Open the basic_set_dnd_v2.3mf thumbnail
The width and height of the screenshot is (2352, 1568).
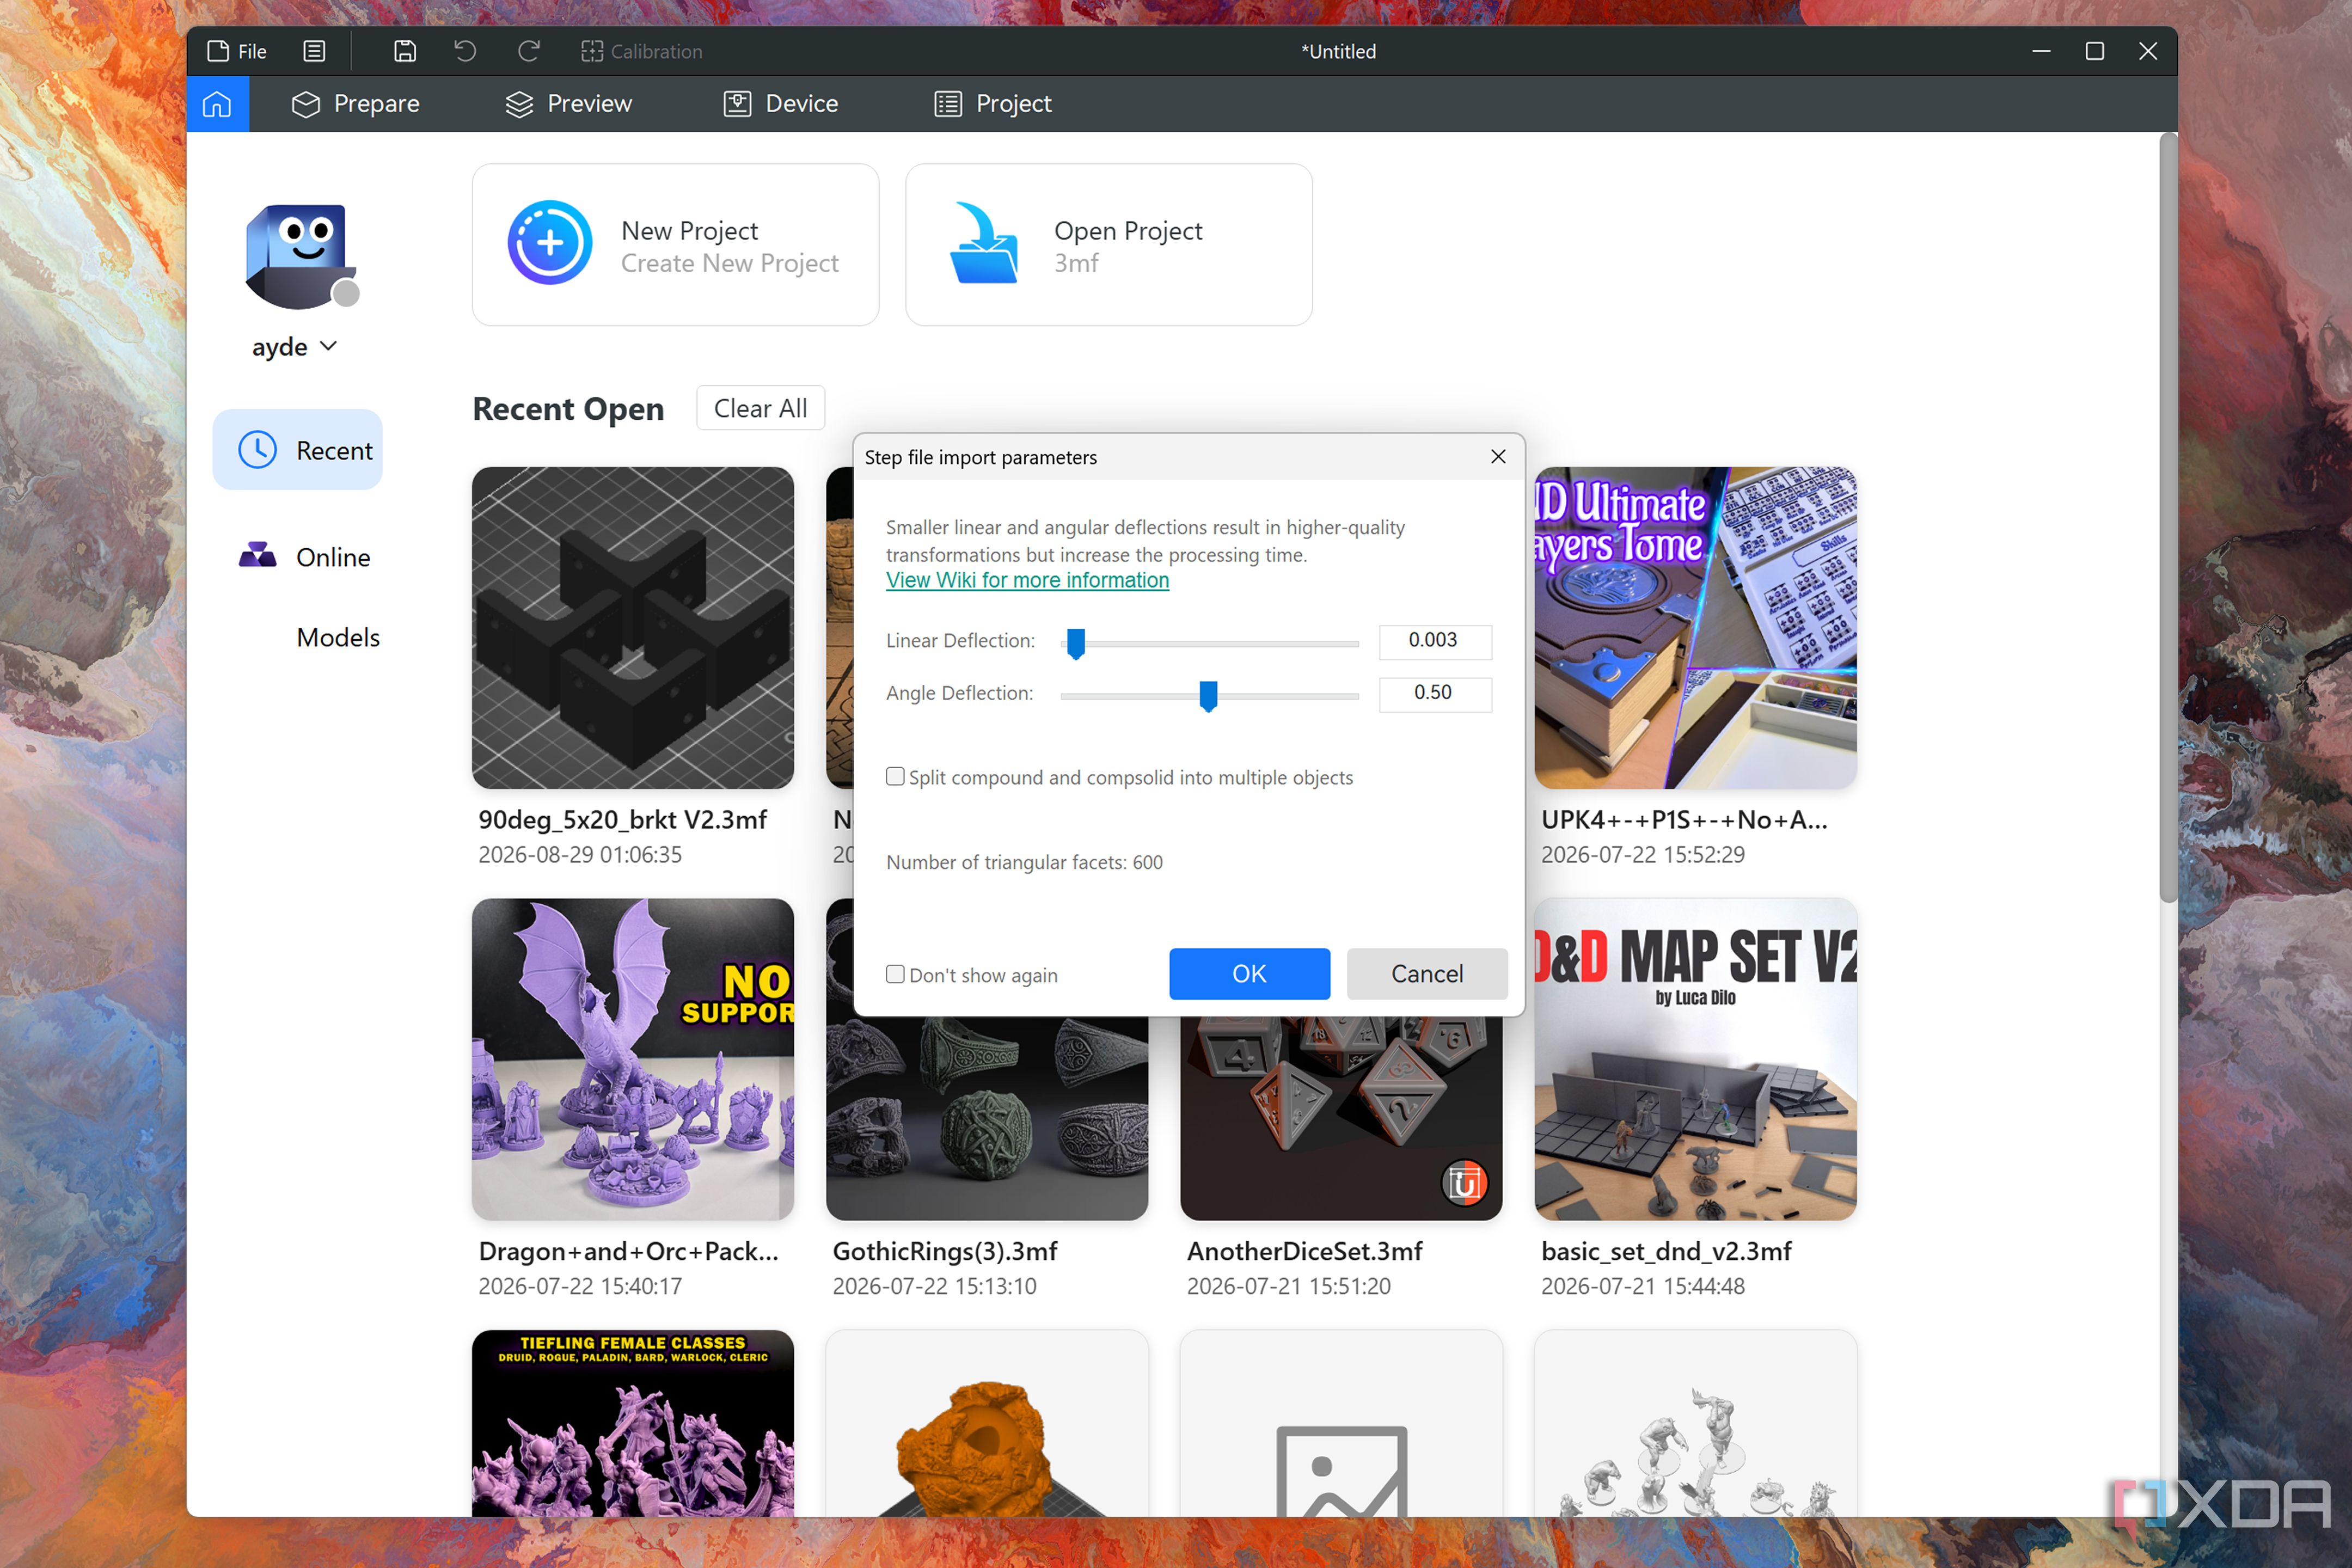pyautogui.click(x=1695, y=1059)
